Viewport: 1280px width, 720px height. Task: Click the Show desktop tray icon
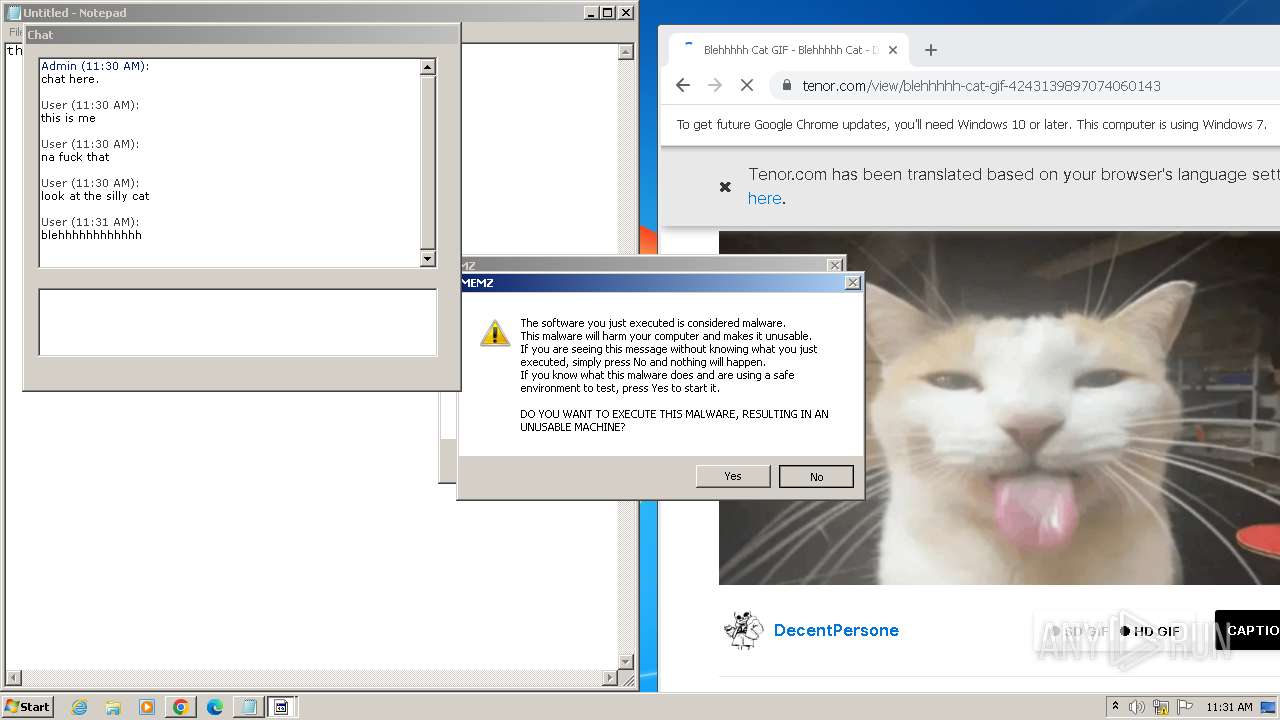click(1268, 707)
